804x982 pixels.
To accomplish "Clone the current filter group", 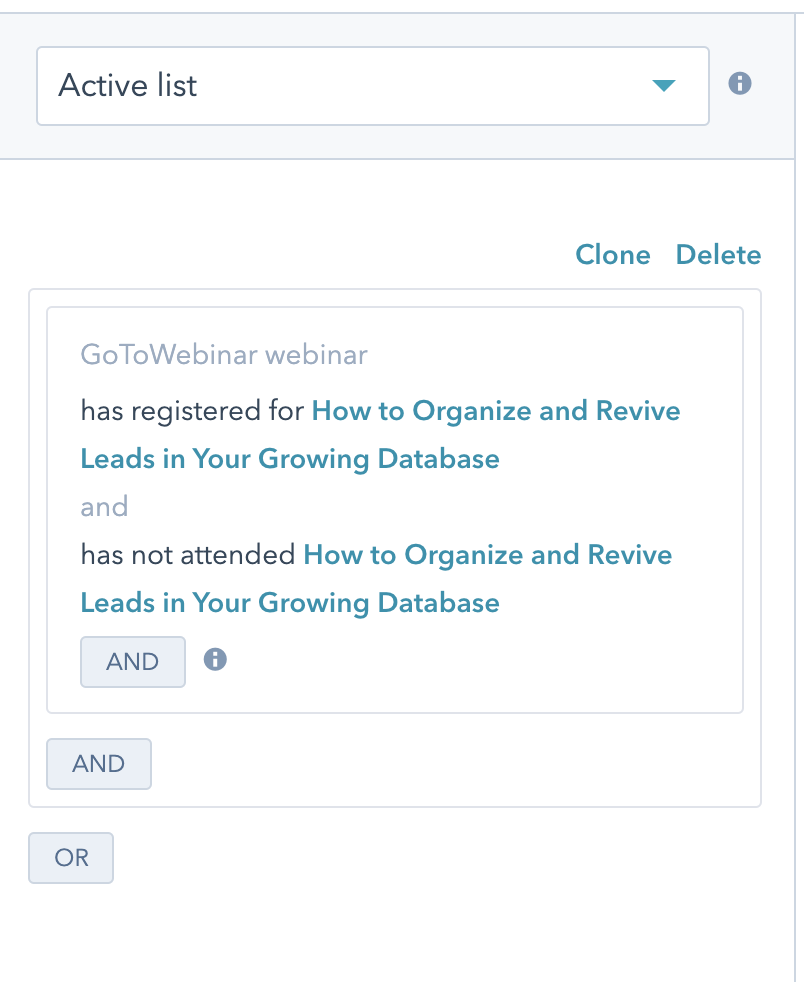I will [612, 255].
